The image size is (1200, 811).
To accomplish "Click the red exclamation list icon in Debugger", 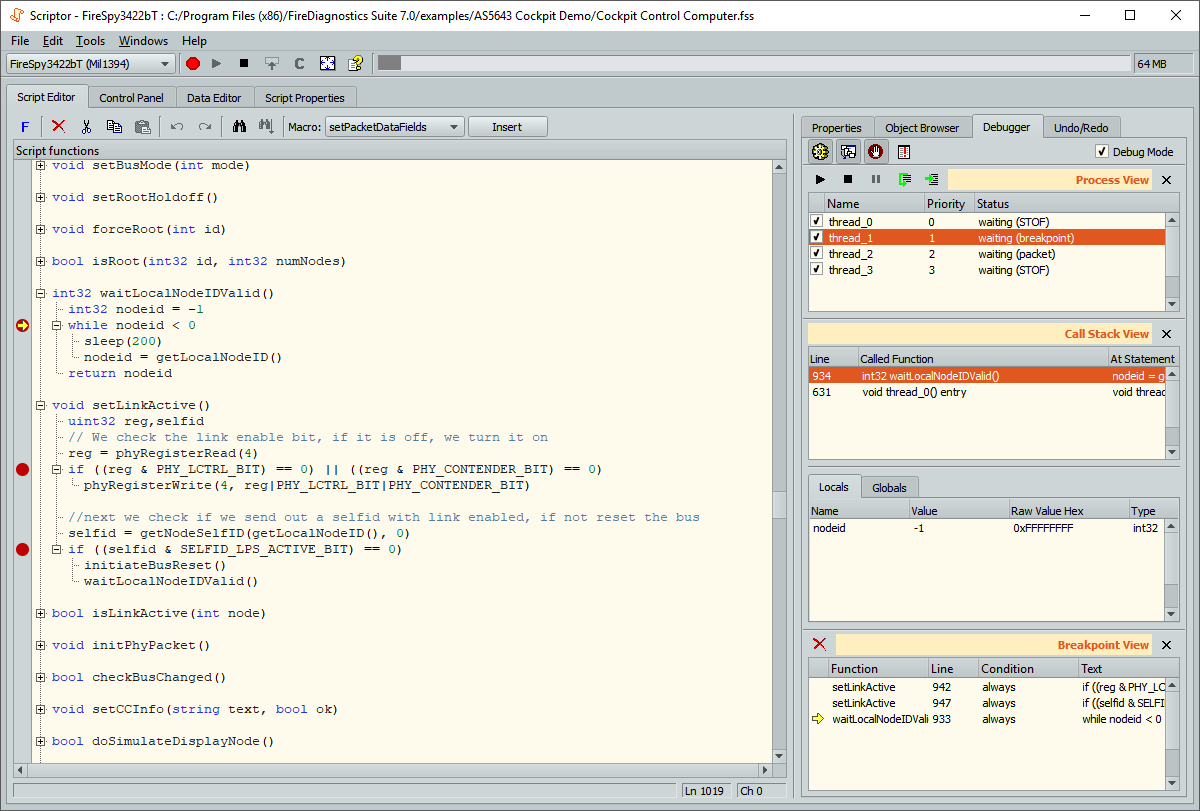I will click(x=904, y=152).
